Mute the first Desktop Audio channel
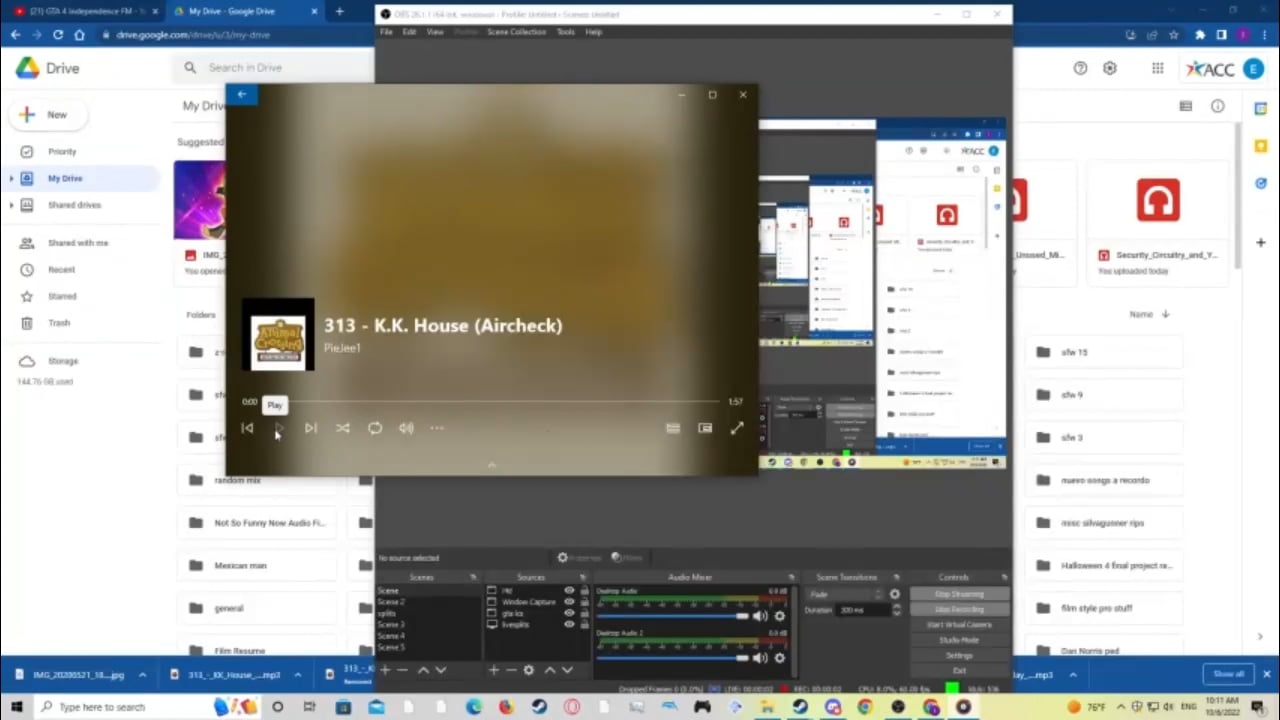1280x720 pixels. [760, 616]
